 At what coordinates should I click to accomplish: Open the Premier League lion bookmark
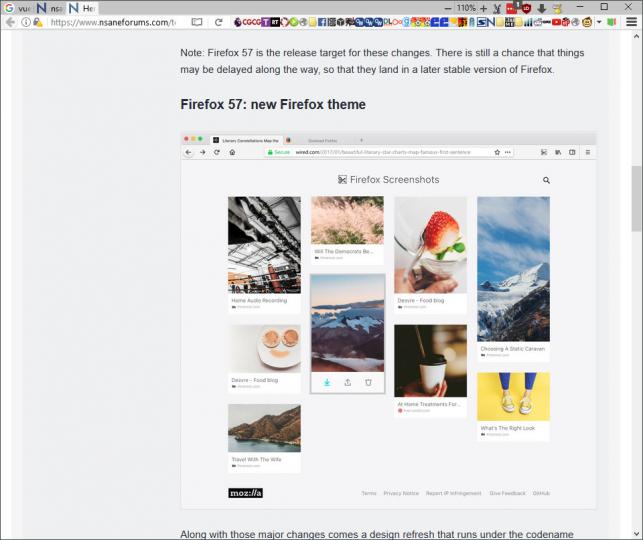(237, 22)
